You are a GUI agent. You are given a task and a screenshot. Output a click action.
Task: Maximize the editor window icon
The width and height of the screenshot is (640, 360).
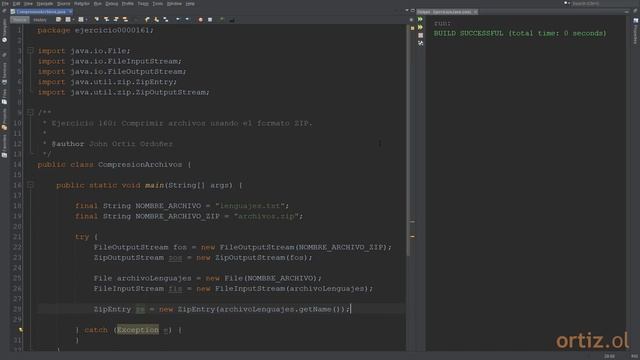[x=413, y=11]
